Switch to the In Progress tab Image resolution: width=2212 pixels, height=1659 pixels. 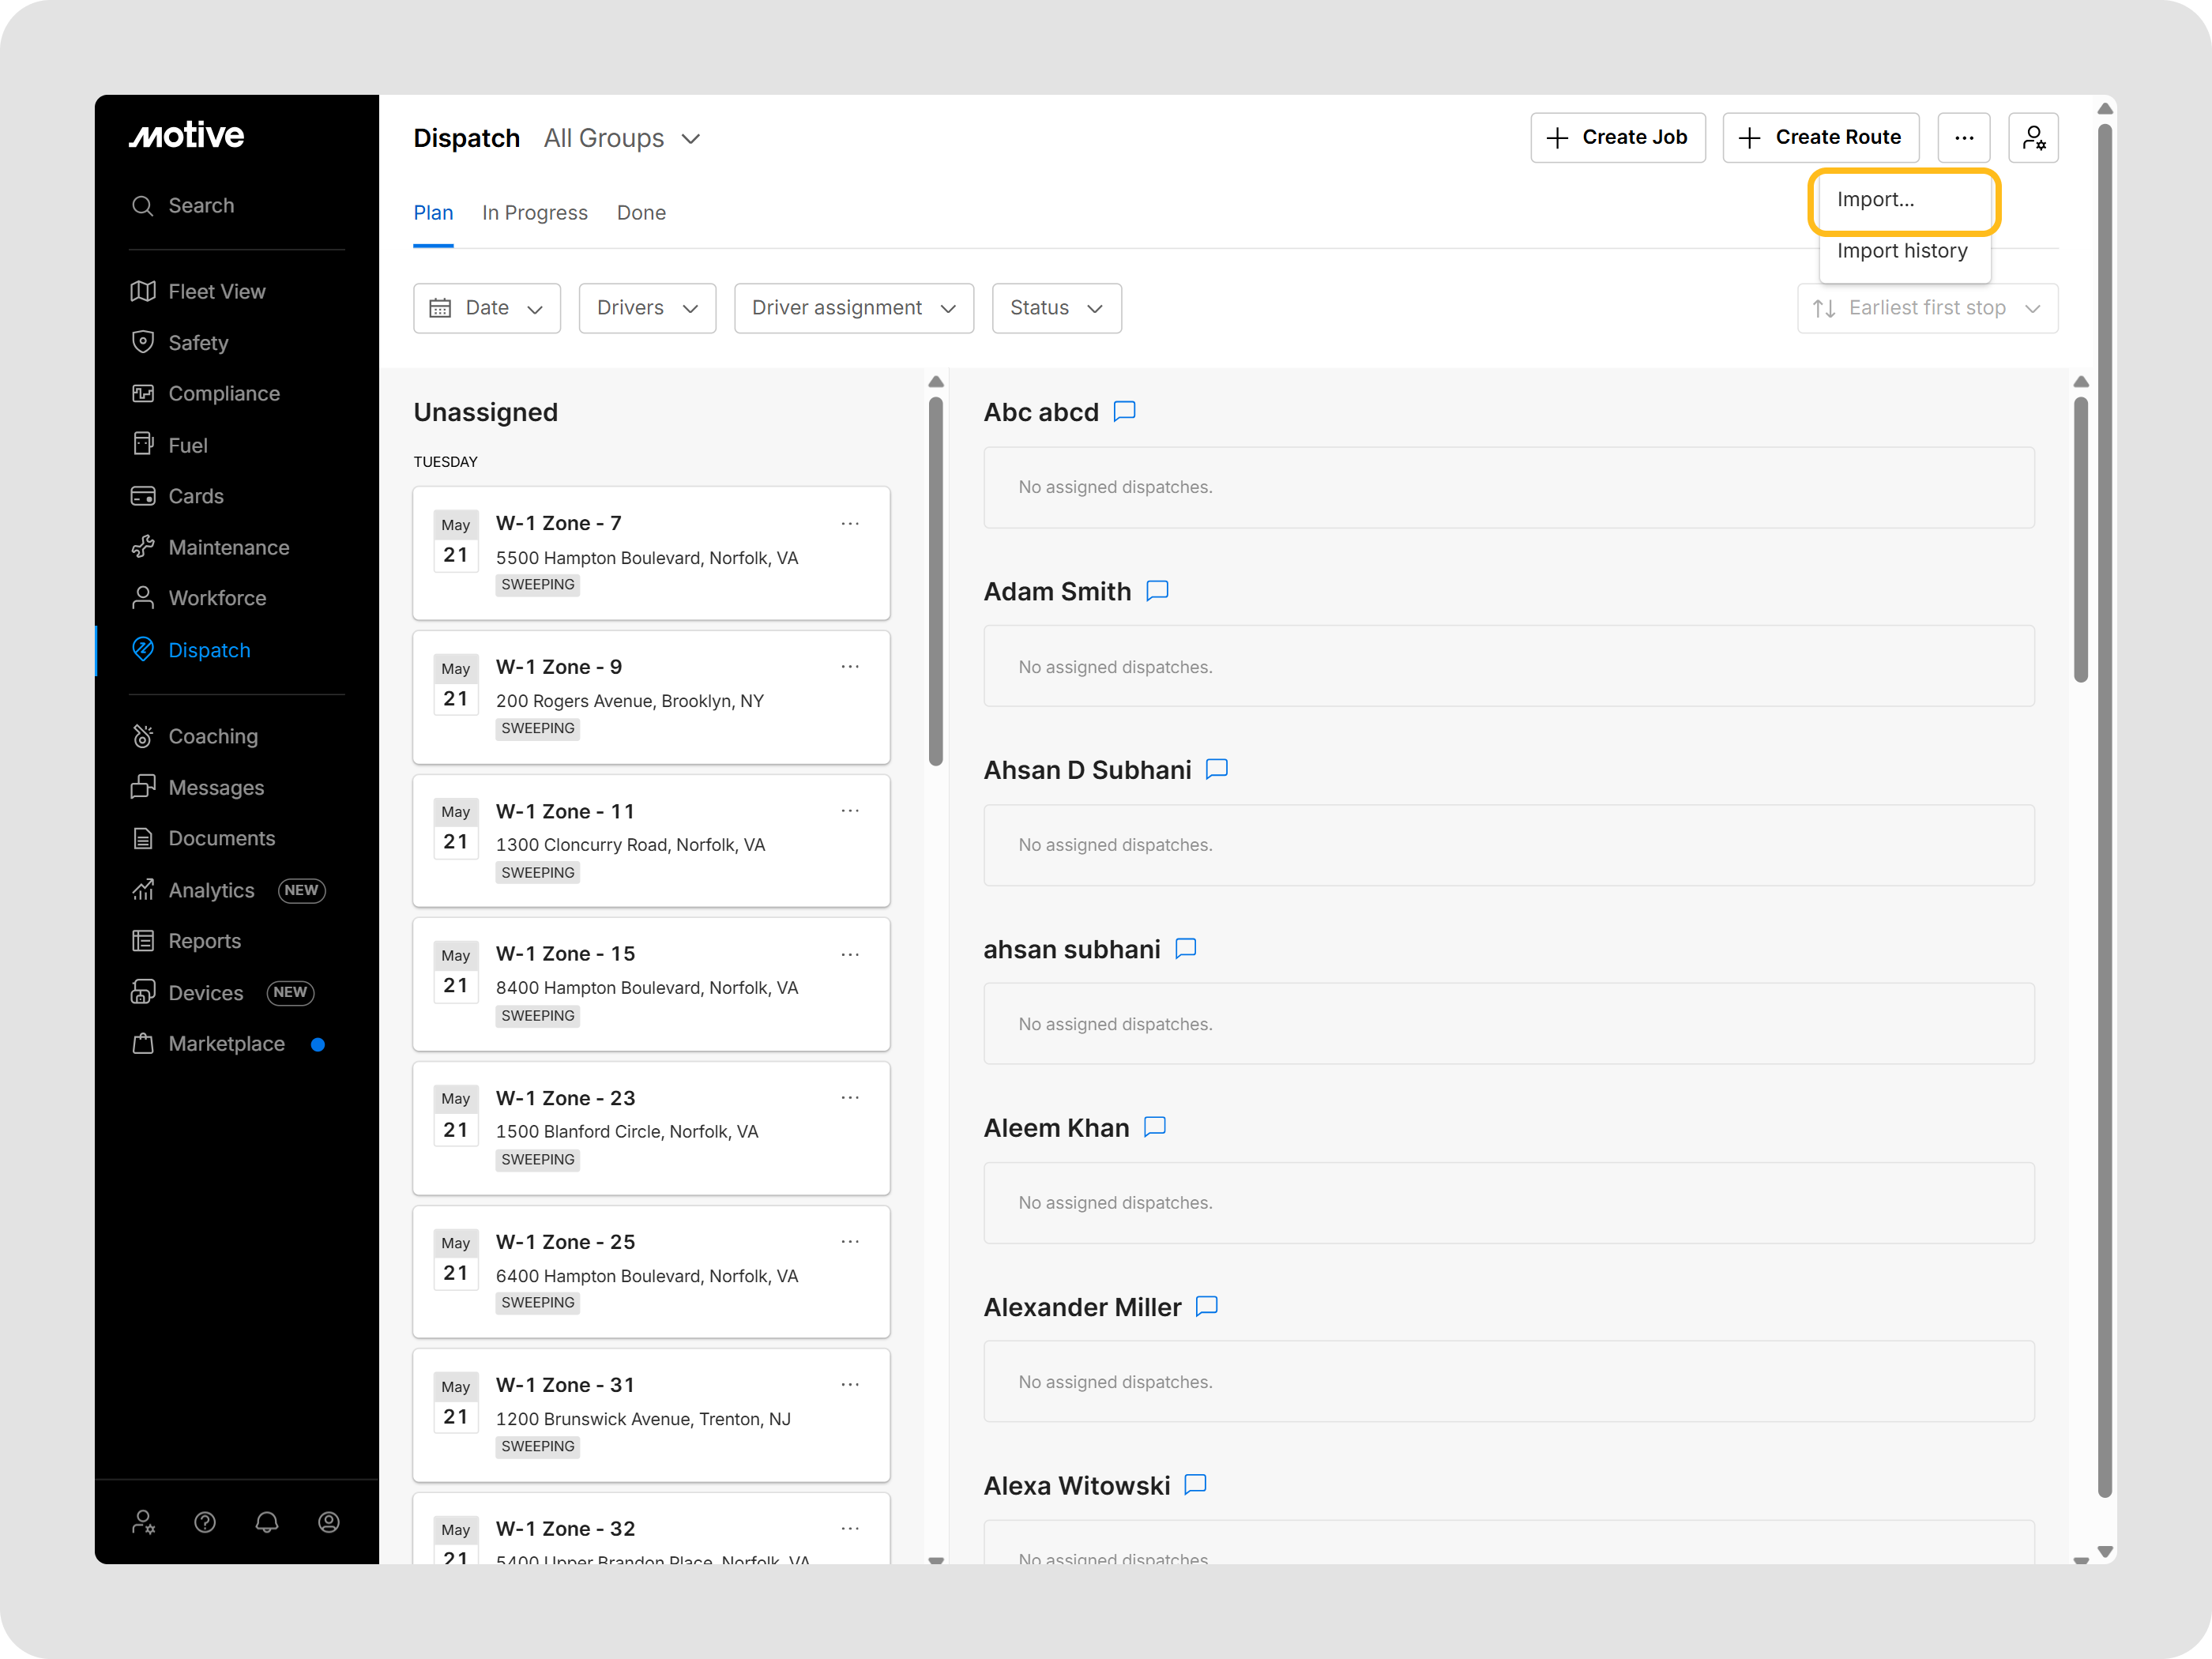coord(534,213)
